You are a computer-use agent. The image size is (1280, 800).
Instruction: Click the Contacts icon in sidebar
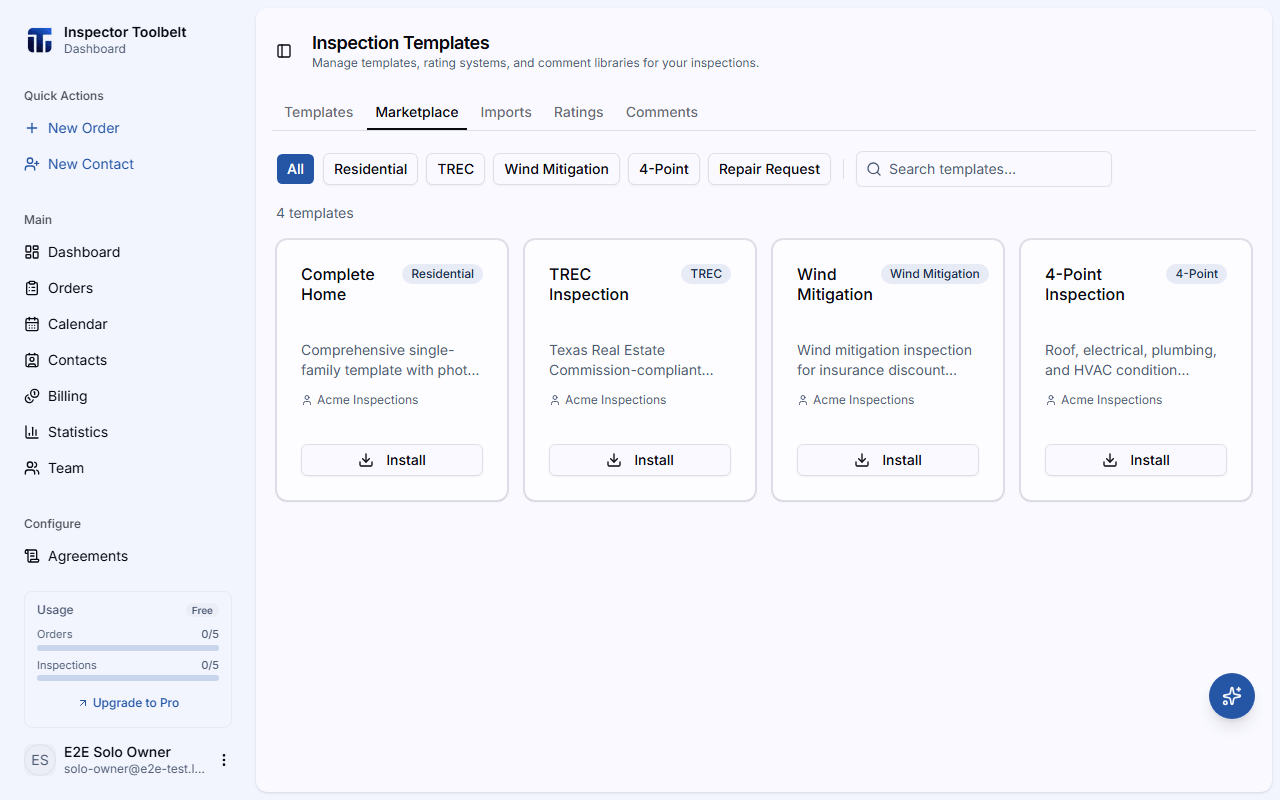[x=32, y=360]
